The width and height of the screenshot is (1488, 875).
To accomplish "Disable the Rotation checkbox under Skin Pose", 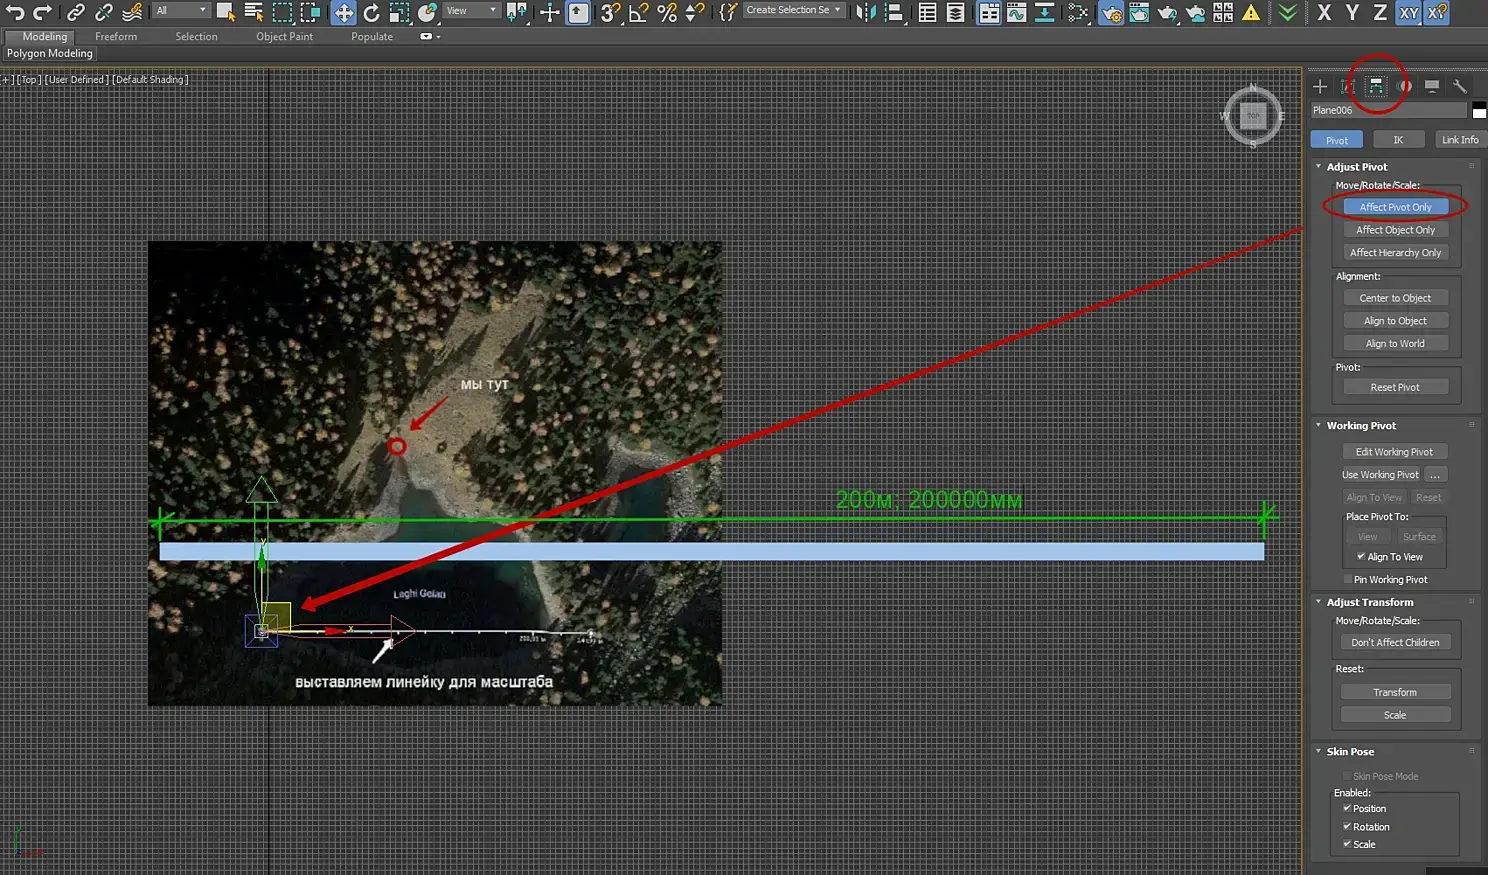I will click(1347, 827).
